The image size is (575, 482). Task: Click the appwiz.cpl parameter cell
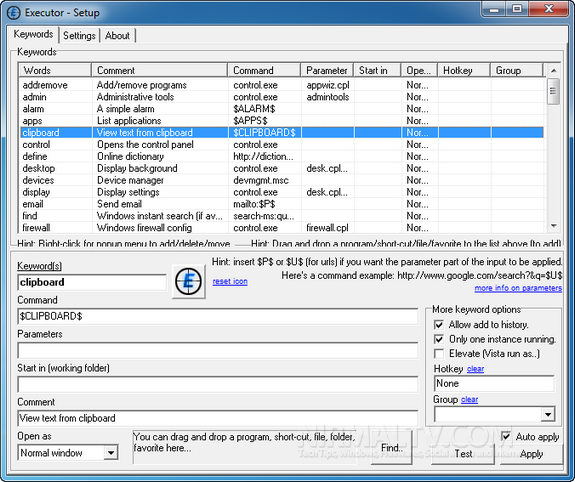click(x=328, y=85)
